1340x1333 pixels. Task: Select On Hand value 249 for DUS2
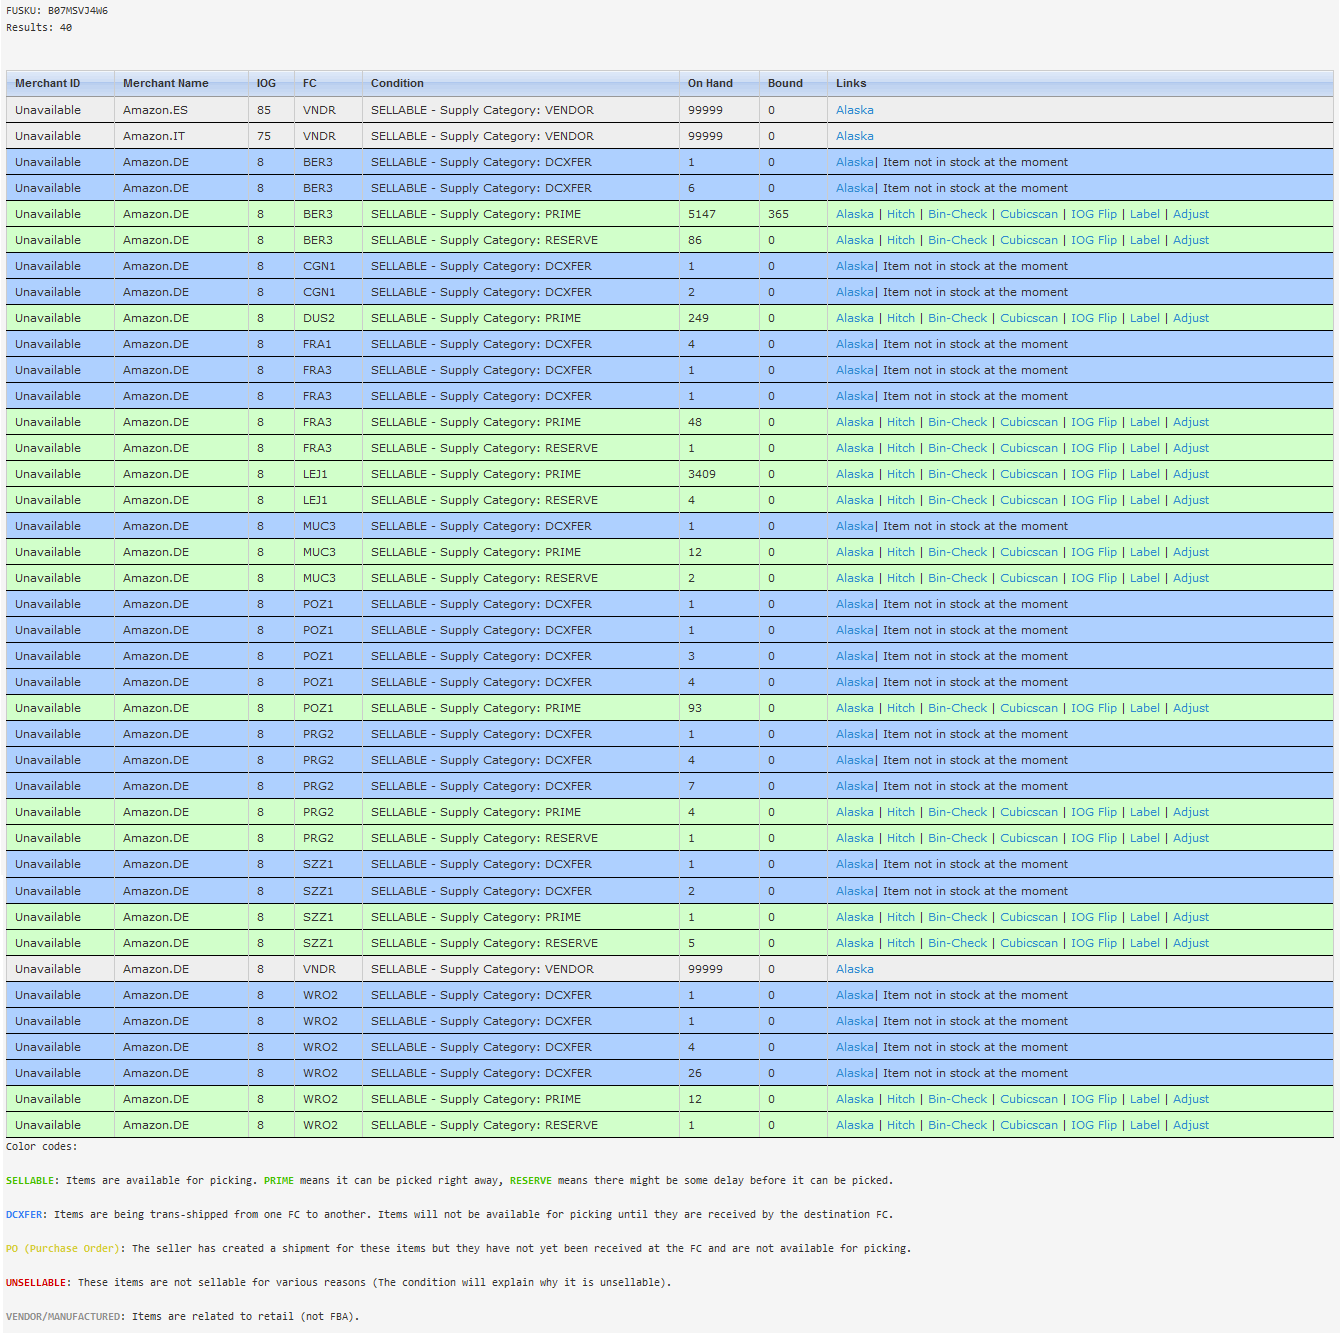(698, 318)
